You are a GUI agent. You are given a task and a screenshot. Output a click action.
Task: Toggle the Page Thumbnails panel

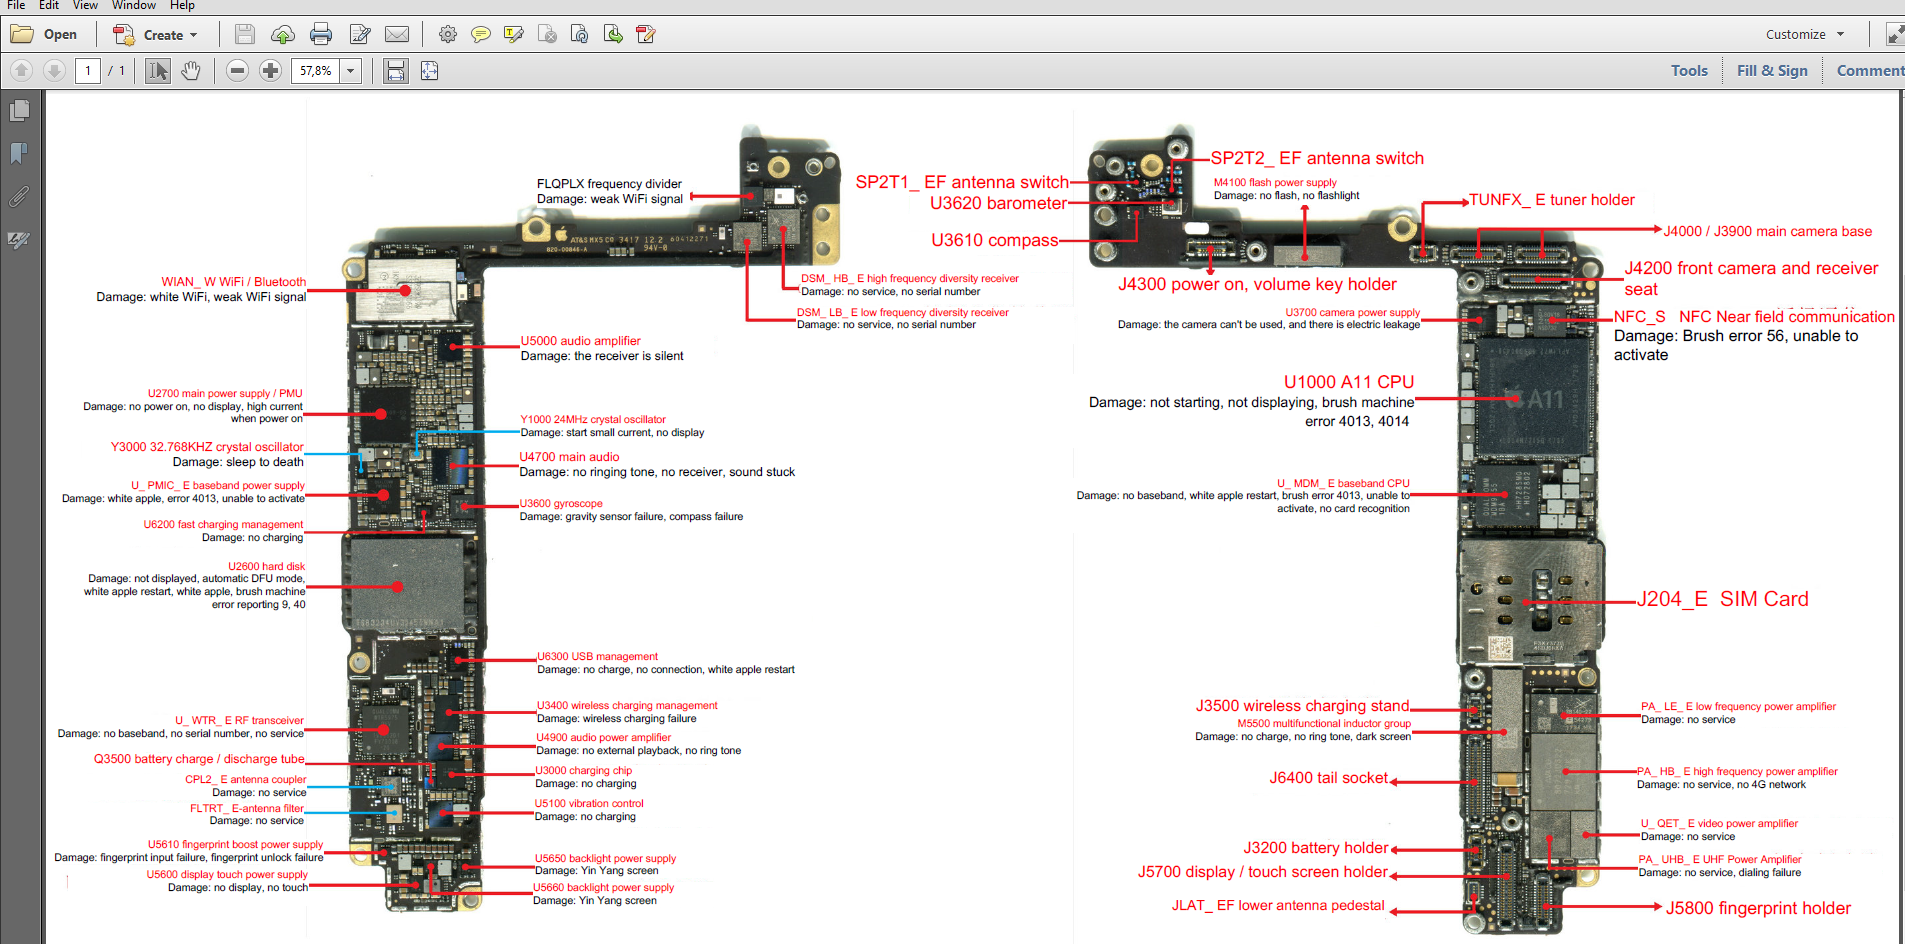pyautogui.click(x=19, y=111)
